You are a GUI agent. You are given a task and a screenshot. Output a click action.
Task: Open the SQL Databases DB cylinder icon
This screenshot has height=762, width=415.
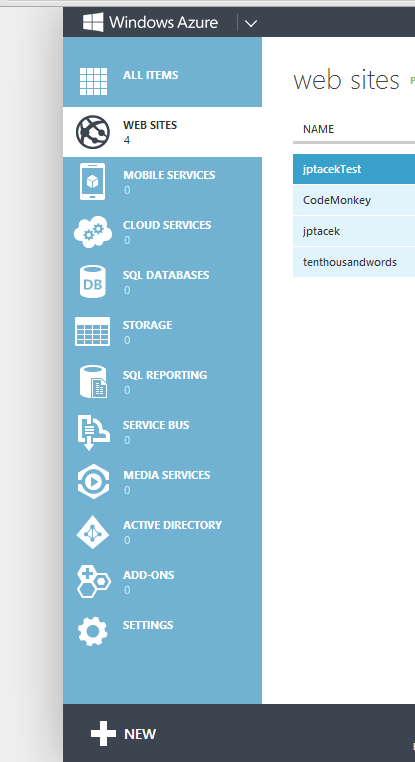[x=92, y=281]
